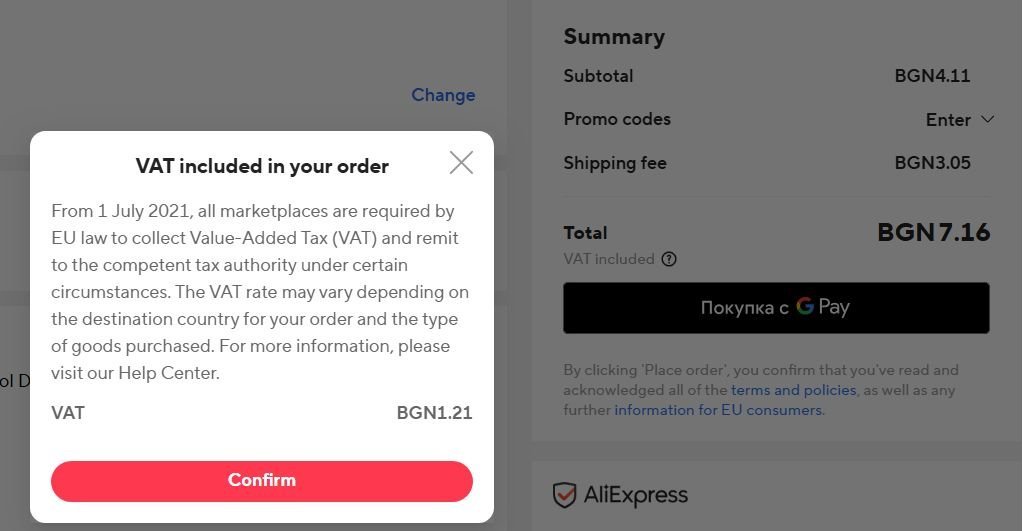This screenshot has height=531, width=1022.
Task: Click the dialog title VAT included in your order
Action: (262, 166)
